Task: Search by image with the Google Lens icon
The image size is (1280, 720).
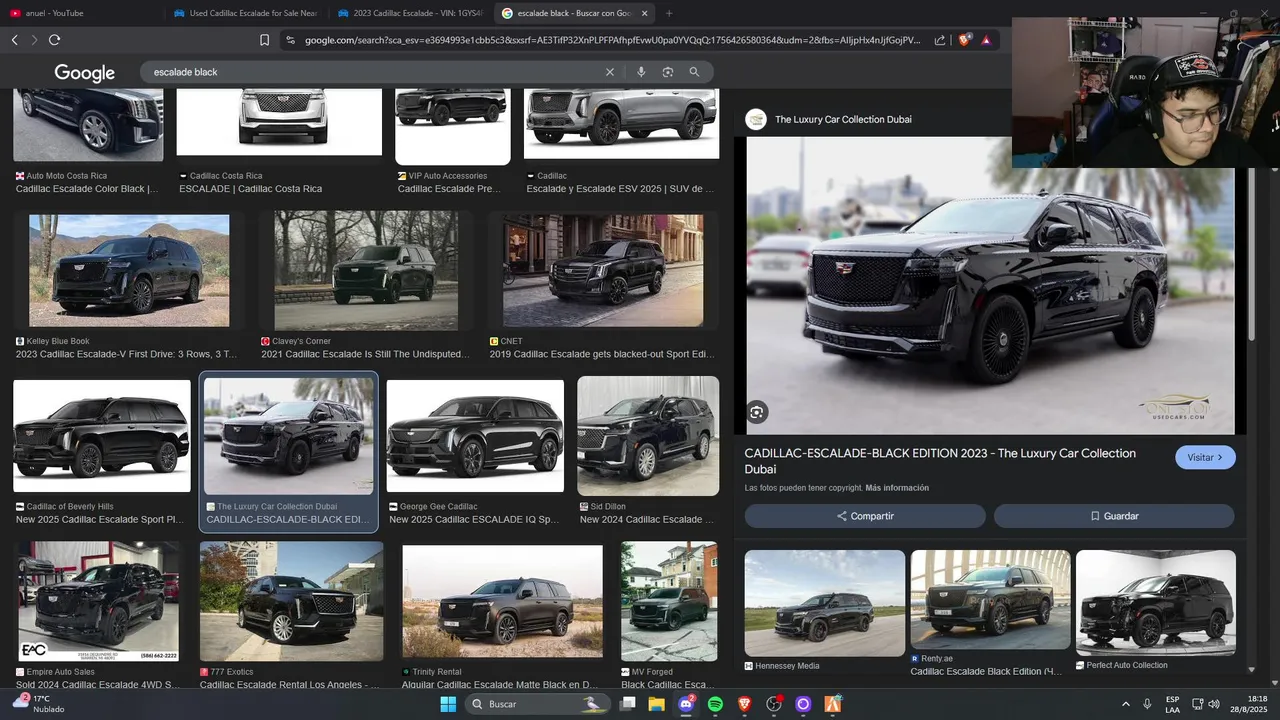Action: [668, 72]
